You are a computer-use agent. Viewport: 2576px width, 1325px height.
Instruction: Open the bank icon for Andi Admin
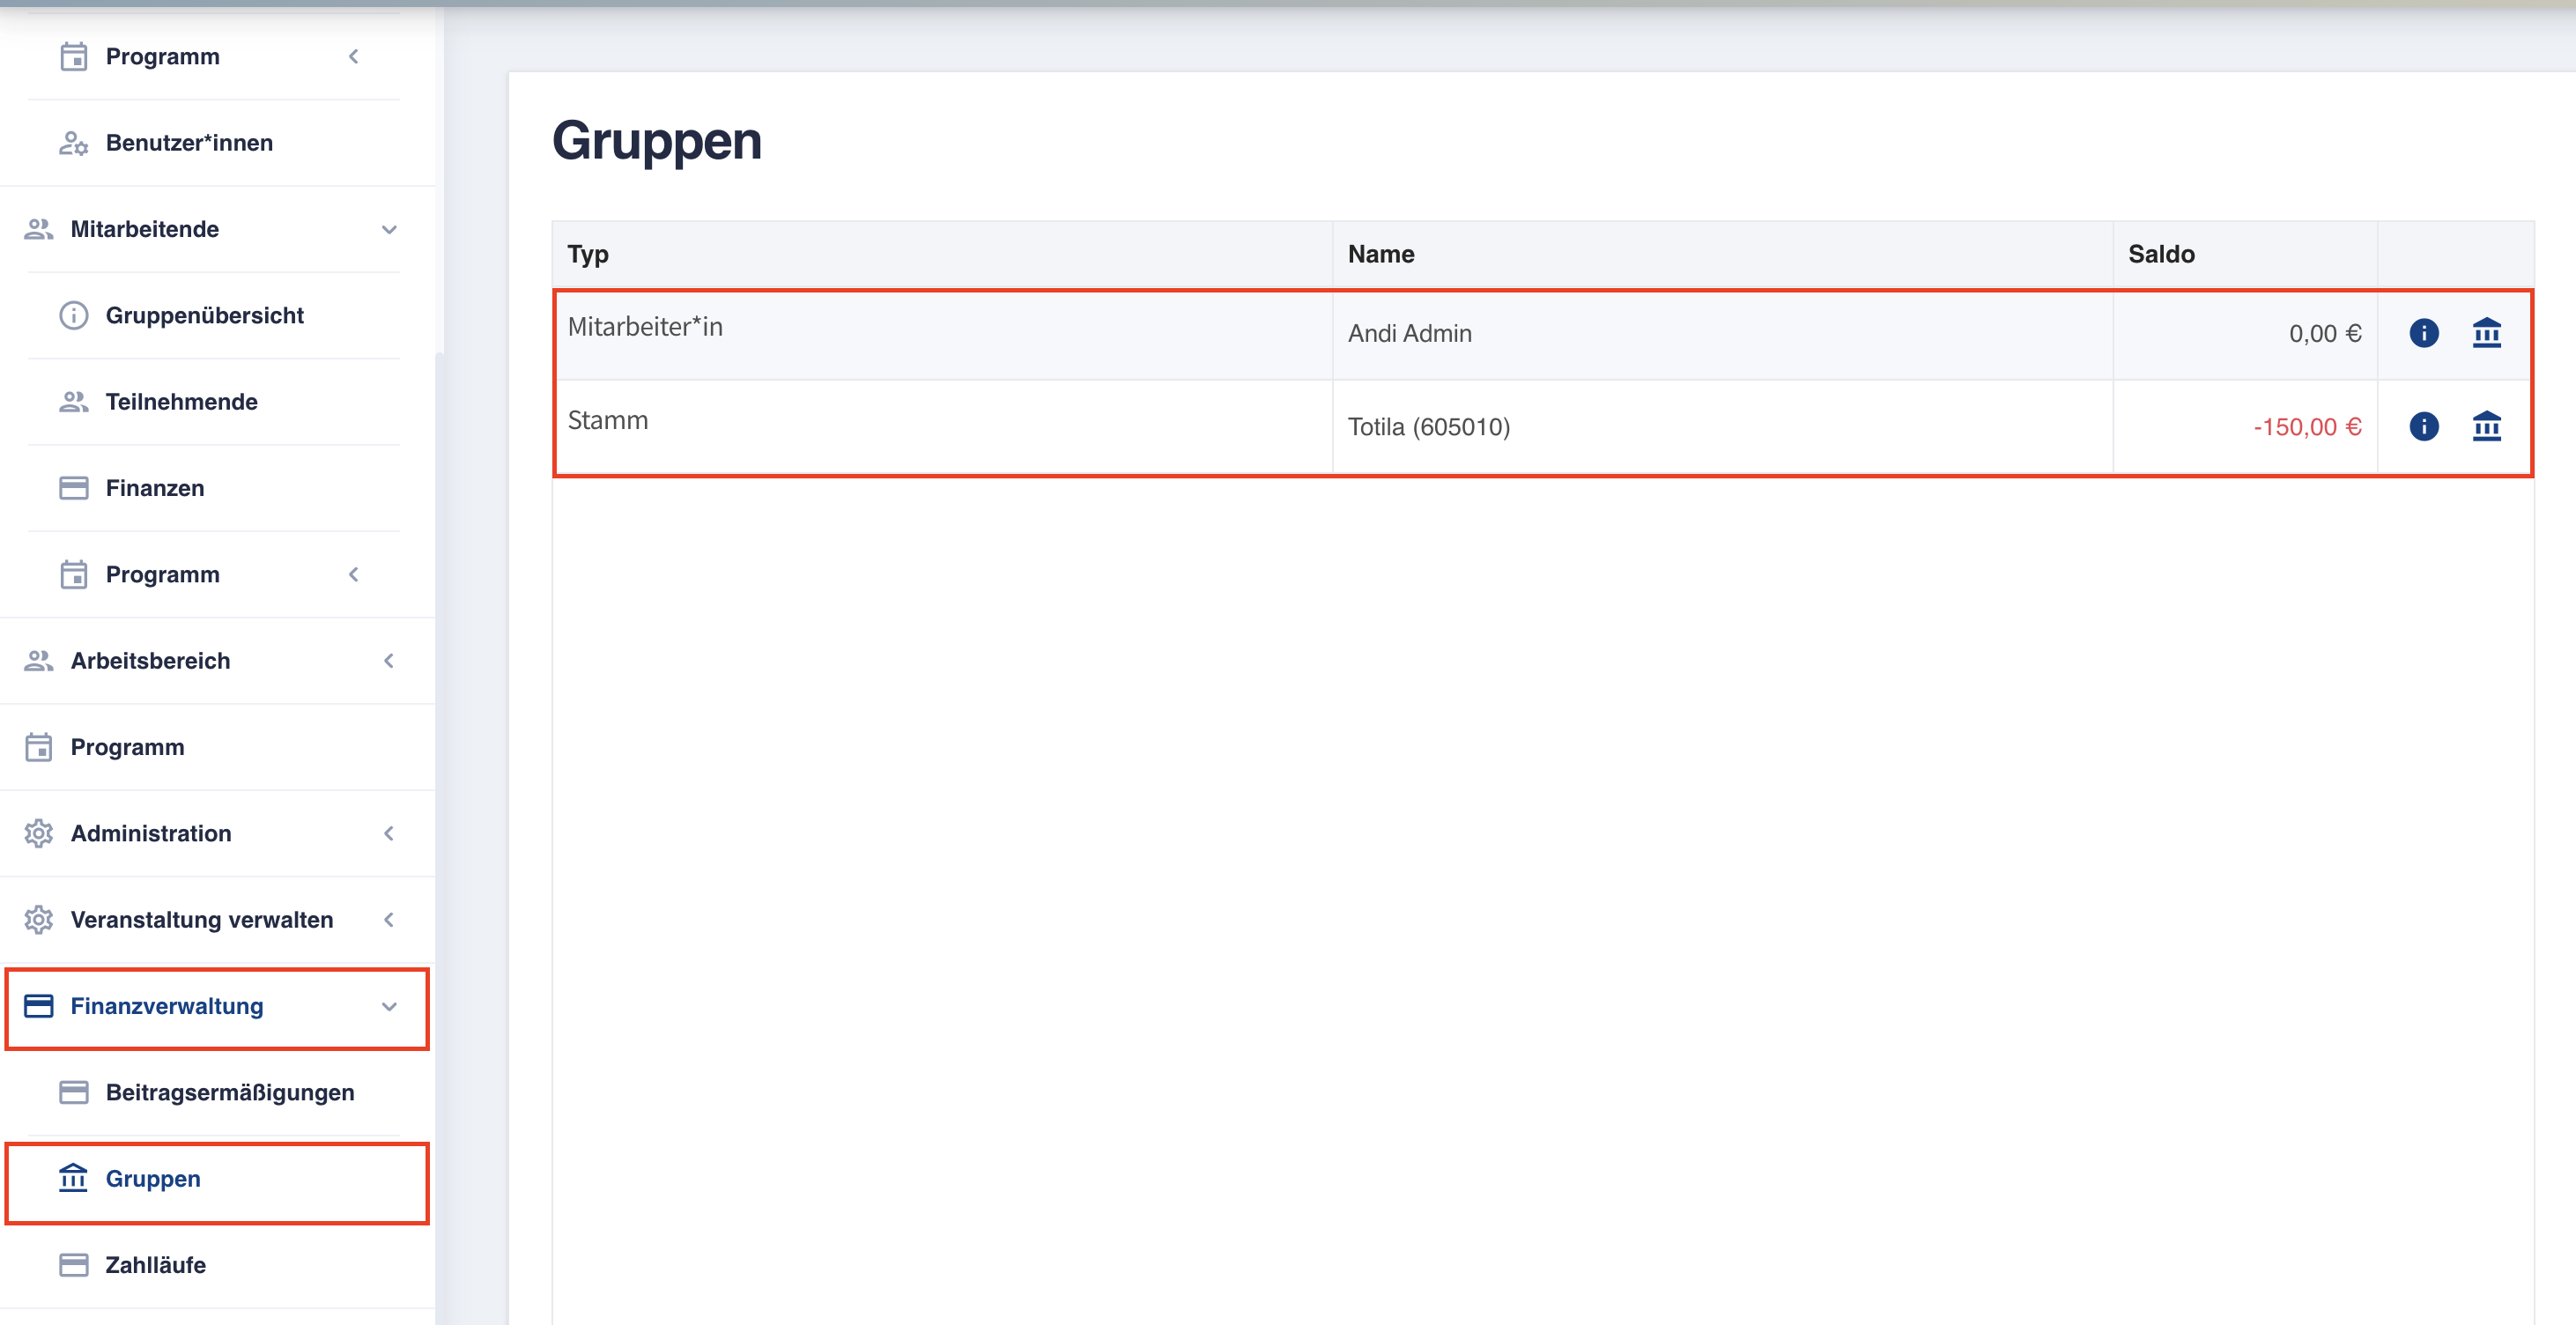(2486, 333)
